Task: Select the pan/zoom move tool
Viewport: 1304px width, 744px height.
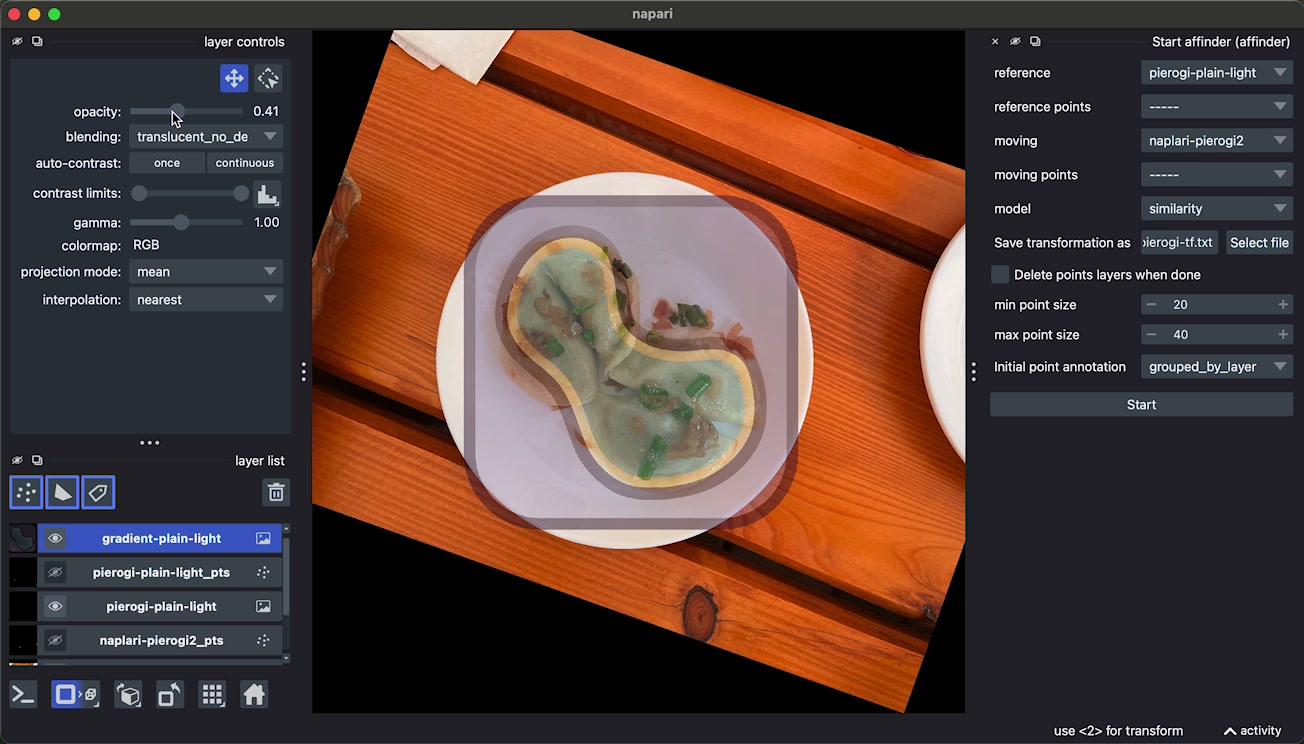Action: coord(234,78)
